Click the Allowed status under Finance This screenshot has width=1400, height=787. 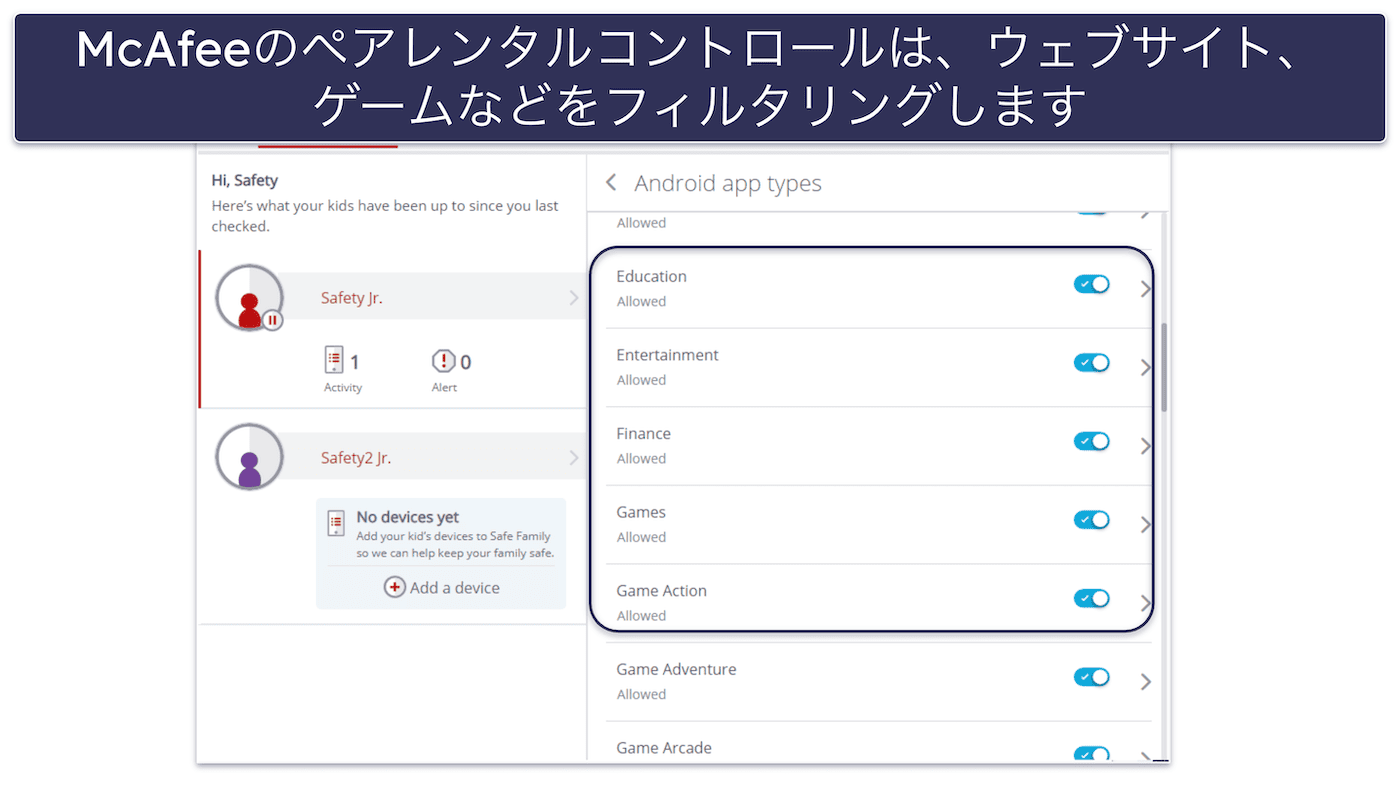pos(641,458)
